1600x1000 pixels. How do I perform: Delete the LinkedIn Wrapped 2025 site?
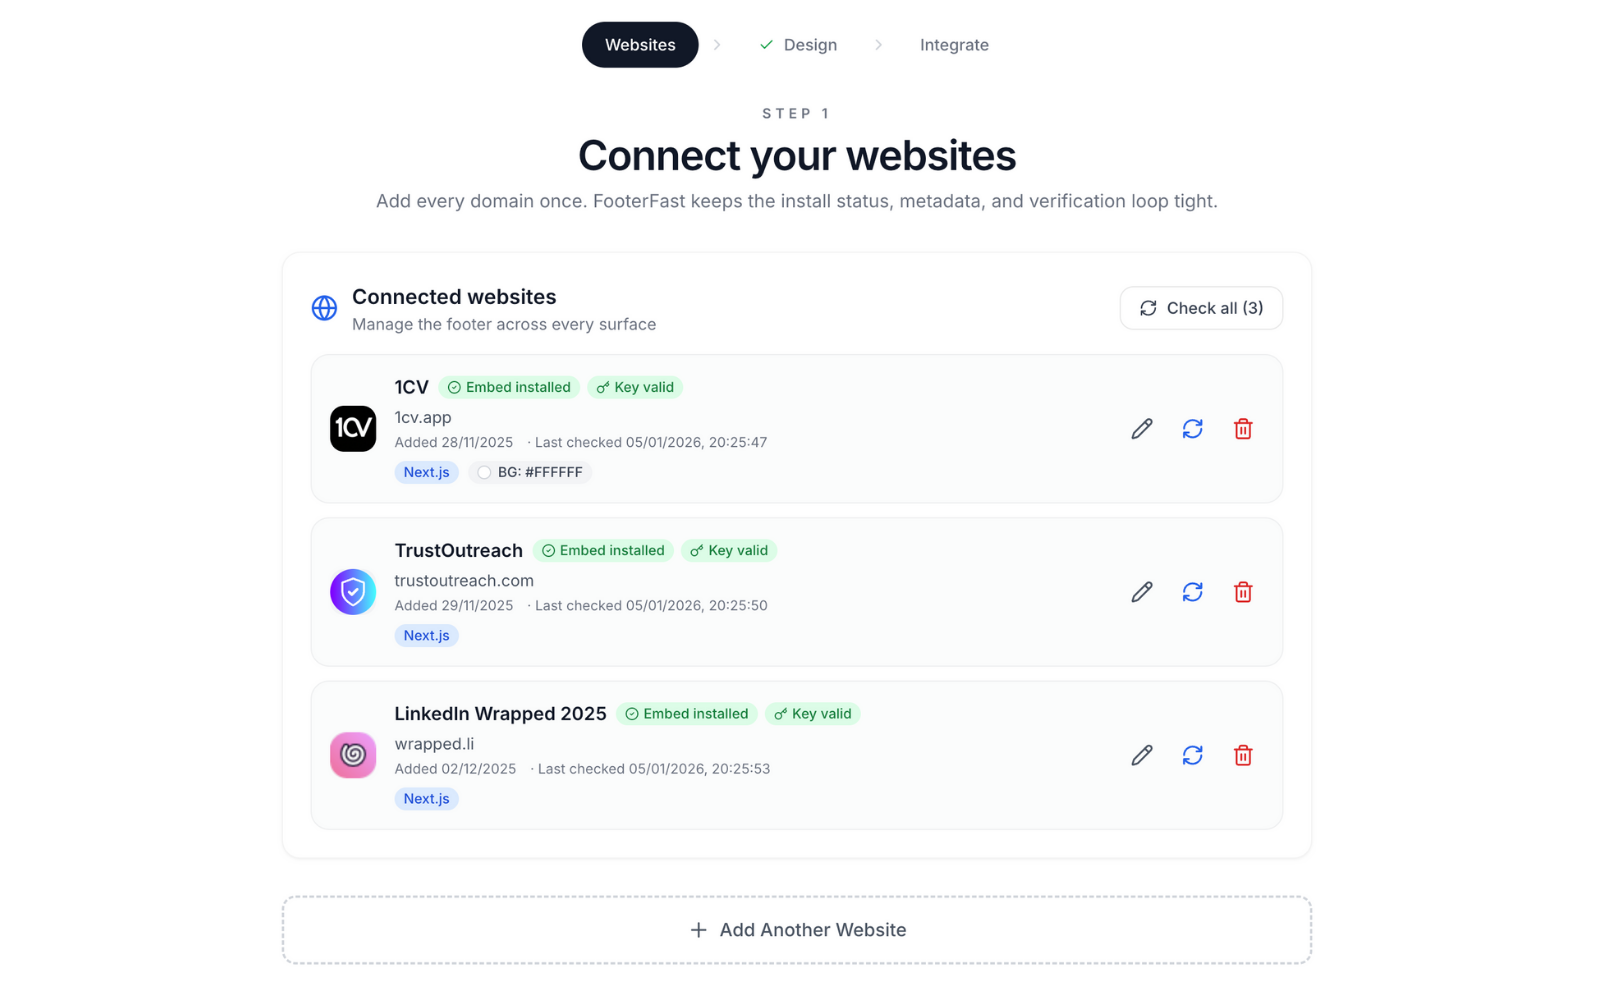1243,755
